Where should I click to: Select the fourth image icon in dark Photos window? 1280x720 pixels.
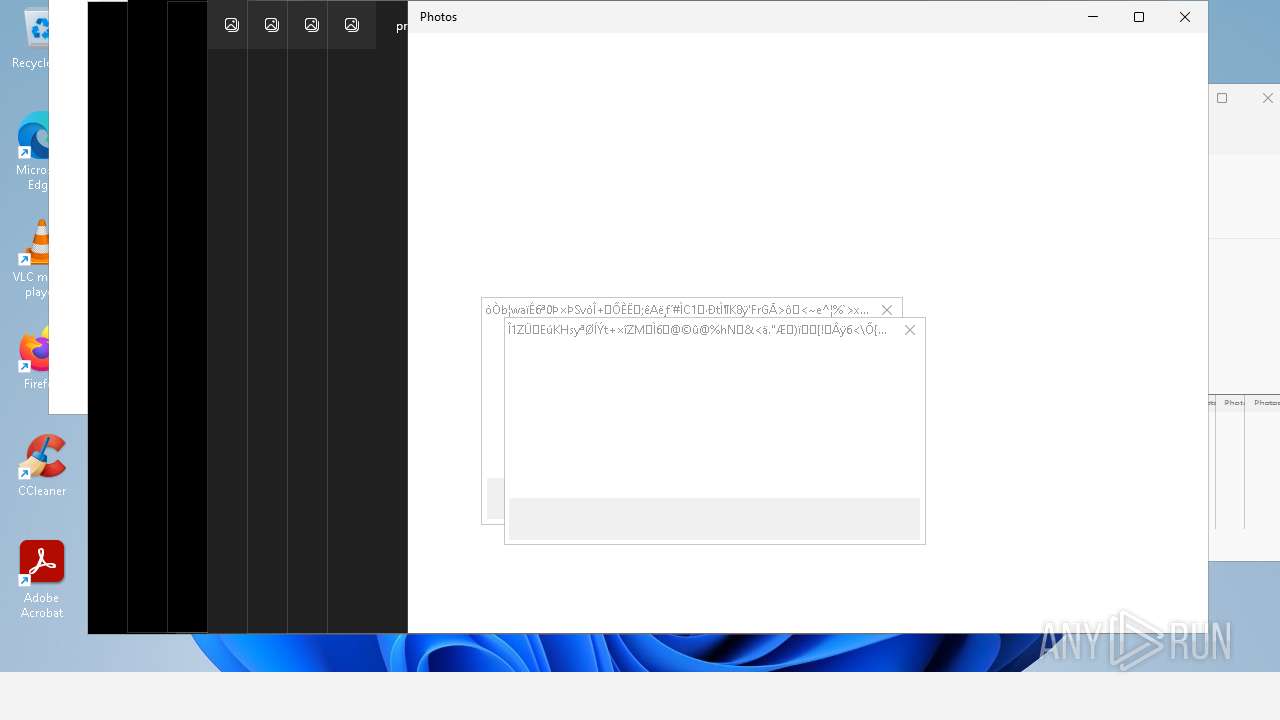(352, 25)
